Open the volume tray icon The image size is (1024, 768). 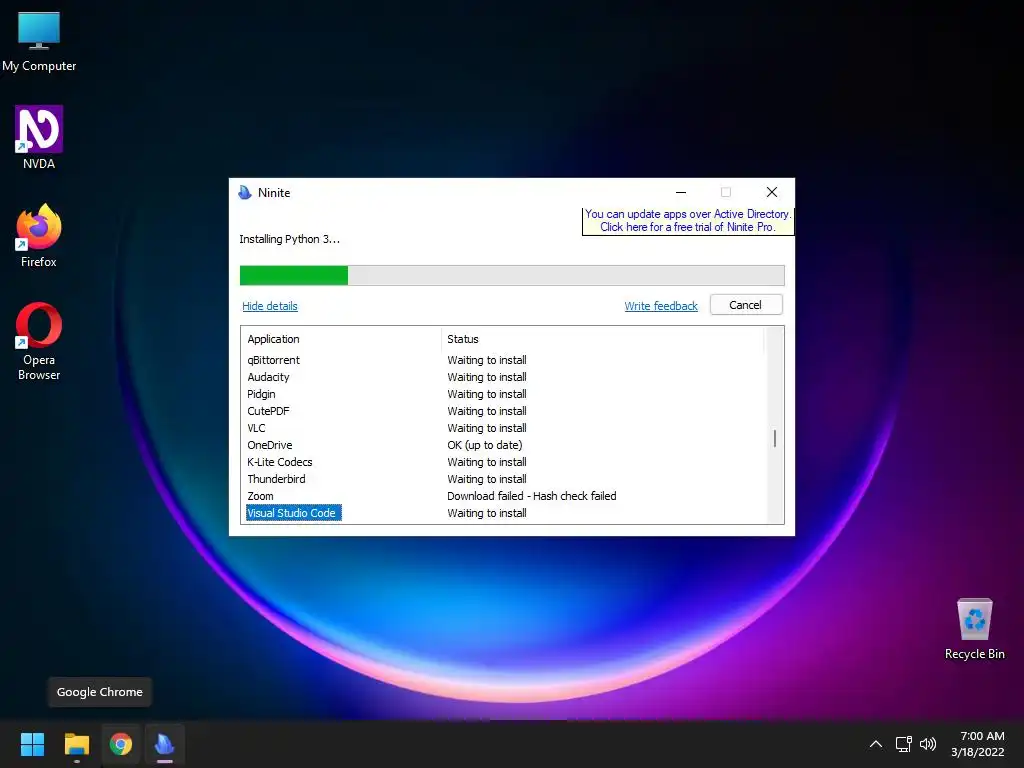point(927,744)
